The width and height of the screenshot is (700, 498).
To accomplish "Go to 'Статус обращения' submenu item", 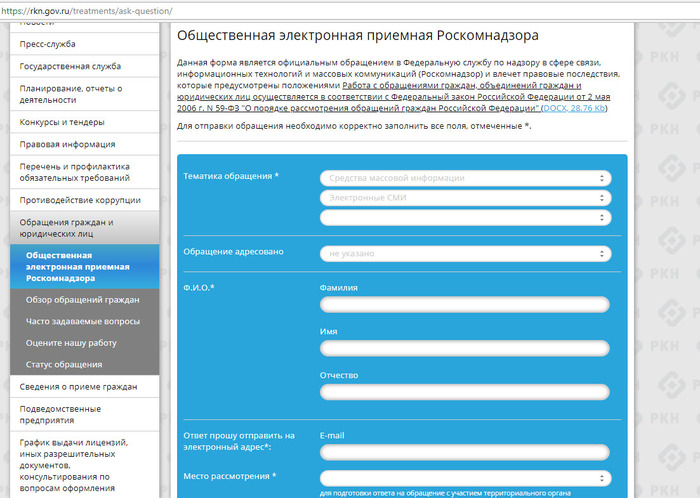I will (x=64, y=364).
